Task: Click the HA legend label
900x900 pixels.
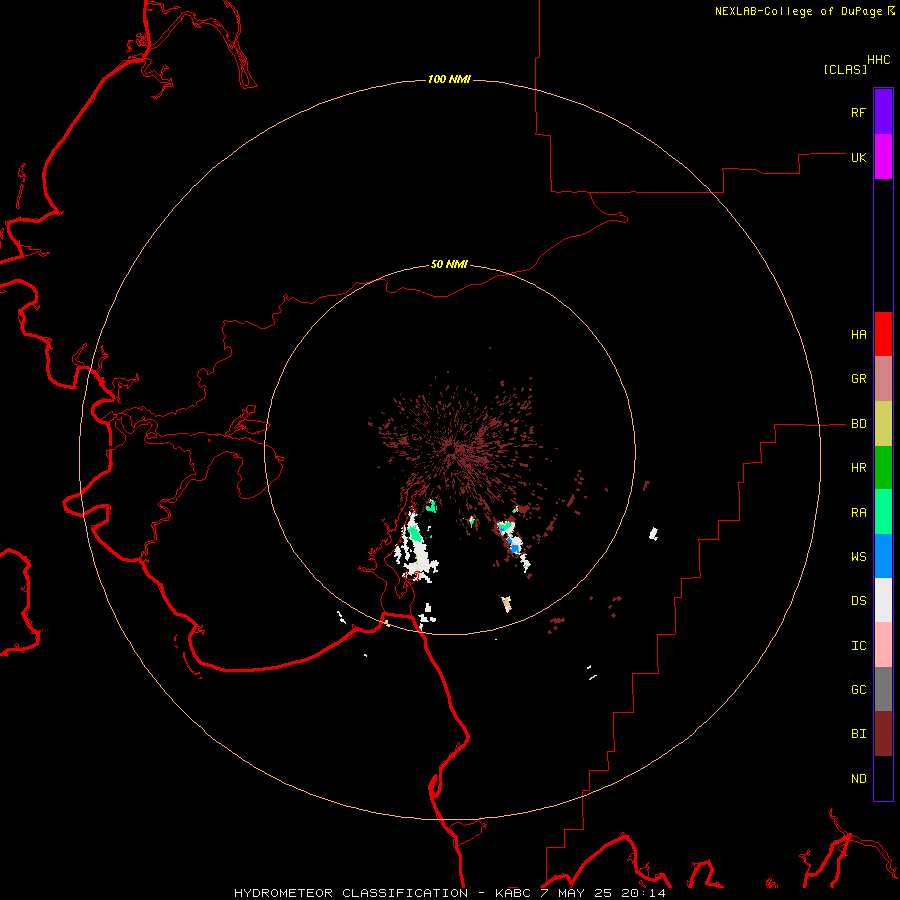Action: 858,335
